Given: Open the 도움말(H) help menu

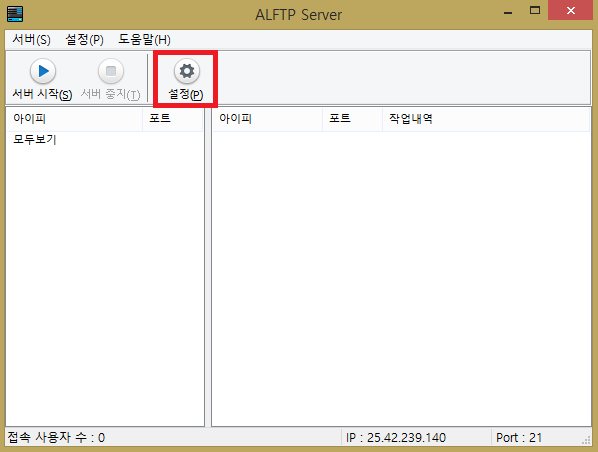Looking at the screenshot, I should pyautogui.click(x=144, y=40).
